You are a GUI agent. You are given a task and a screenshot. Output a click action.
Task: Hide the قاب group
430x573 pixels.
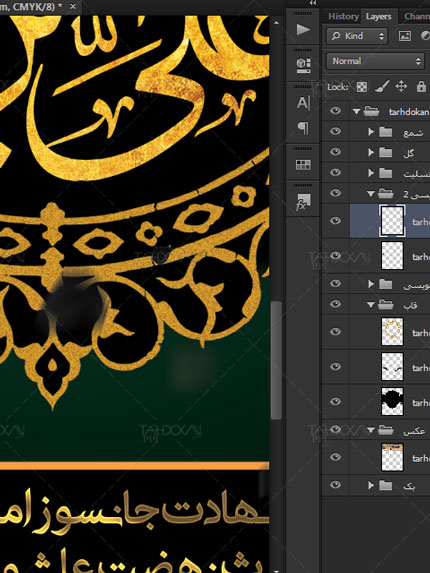pos(335,304)
